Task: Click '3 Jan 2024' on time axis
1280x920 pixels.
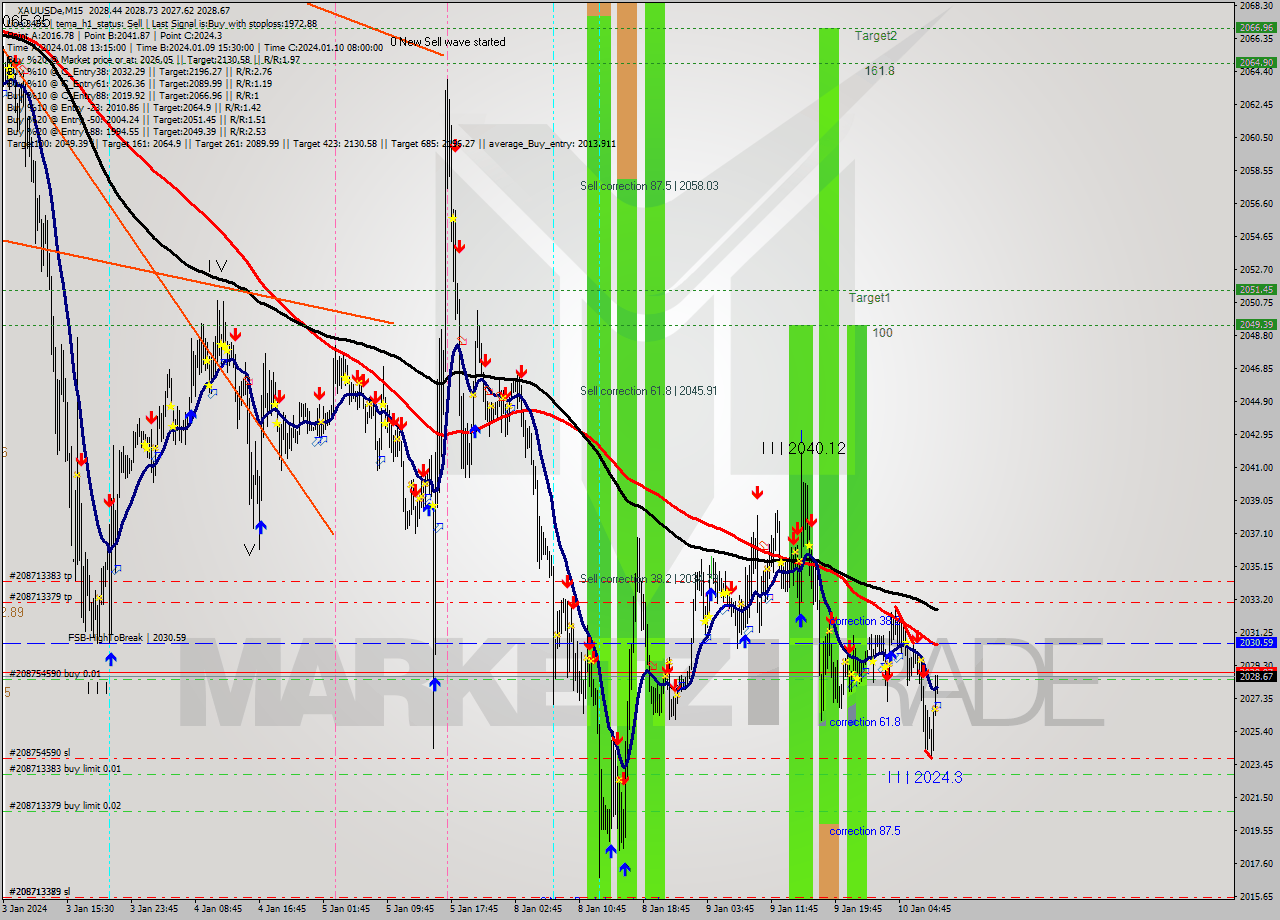Action: [x=26, y=909]
